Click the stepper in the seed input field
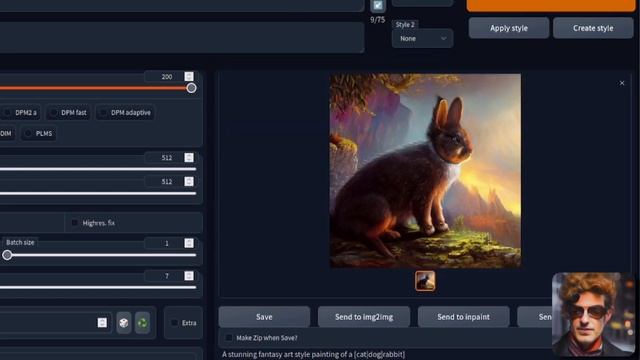The image size is (640, 360). tap(102, 322)
